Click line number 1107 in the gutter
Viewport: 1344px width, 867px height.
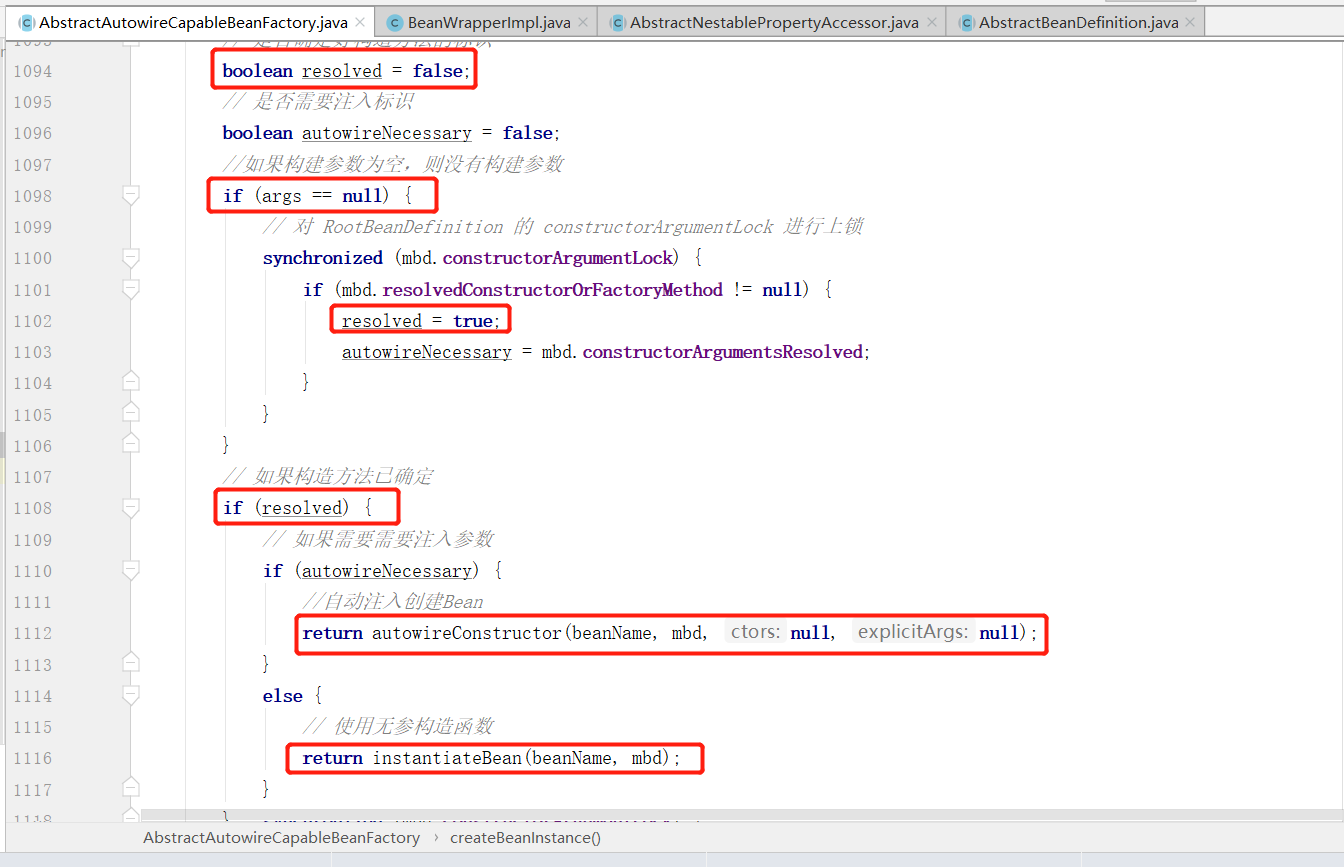click(32, 477)
